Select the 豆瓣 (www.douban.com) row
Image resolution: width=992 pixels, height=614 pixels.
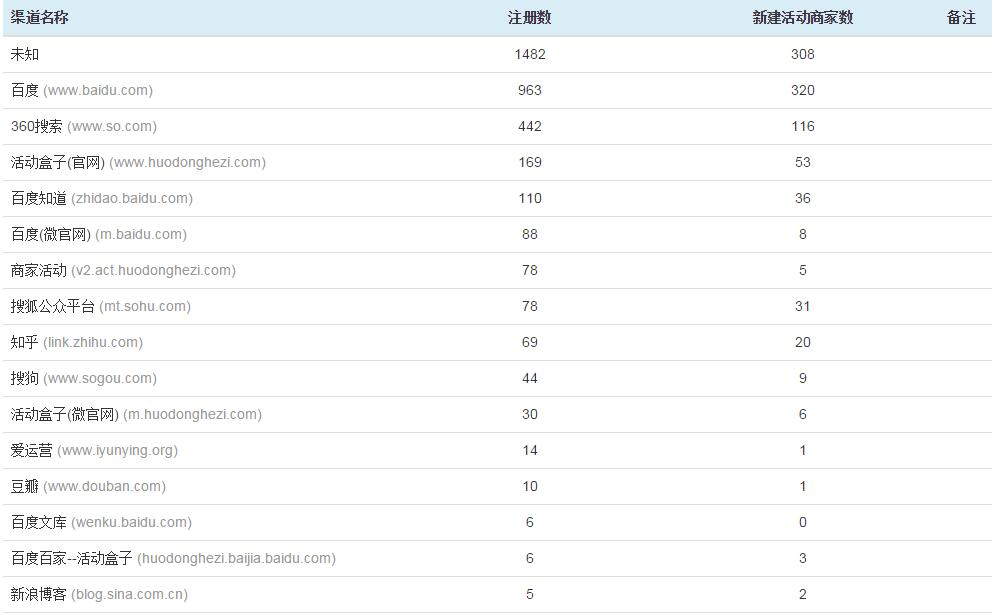497,487
